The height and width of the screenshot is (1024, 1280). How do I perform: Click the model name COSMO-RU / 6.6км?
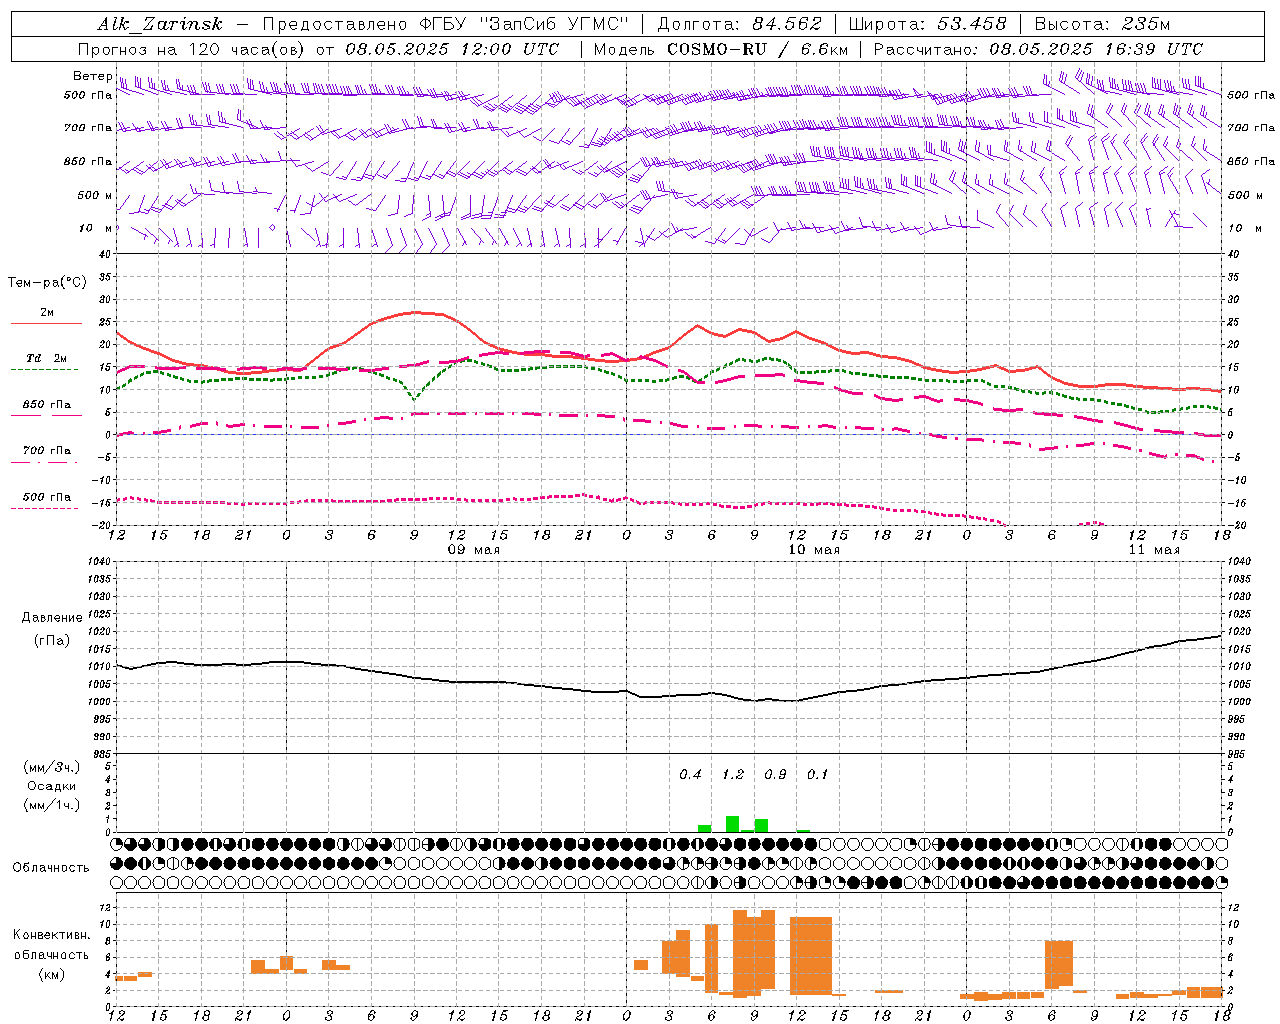[757, 49]
